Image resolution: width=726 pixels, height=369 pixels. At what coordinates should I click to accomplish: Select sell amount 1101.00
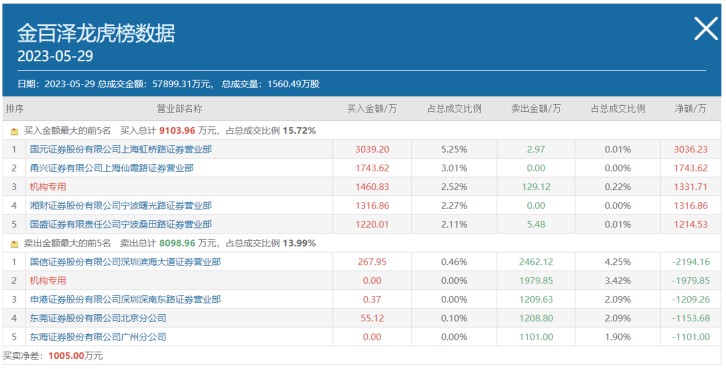click(536, 337)
